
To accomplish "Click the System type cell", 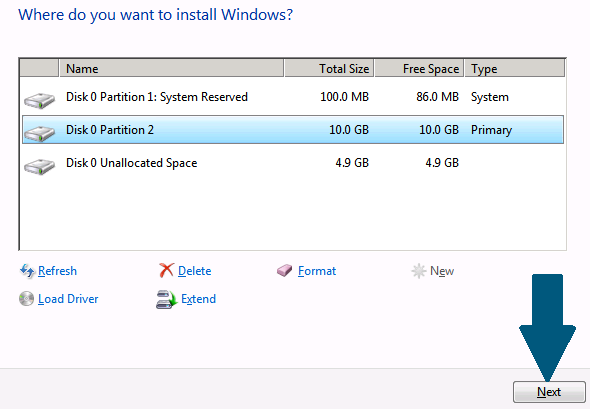I will click(x=490, y=97).
